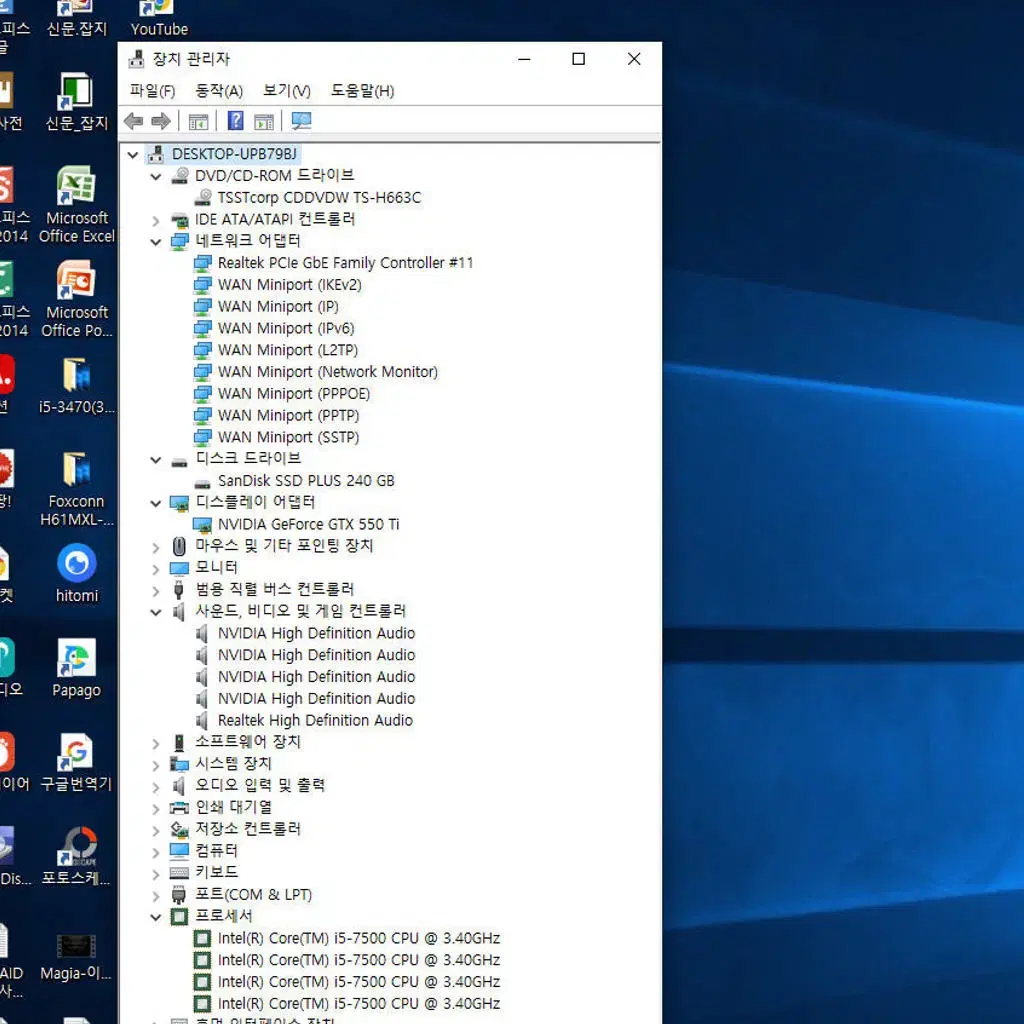This screenshot has height=1024, width=1024.
Task: Click the disc icon for DVD/CD-ROM 드라이브
Action: click(x=180, y=176)
